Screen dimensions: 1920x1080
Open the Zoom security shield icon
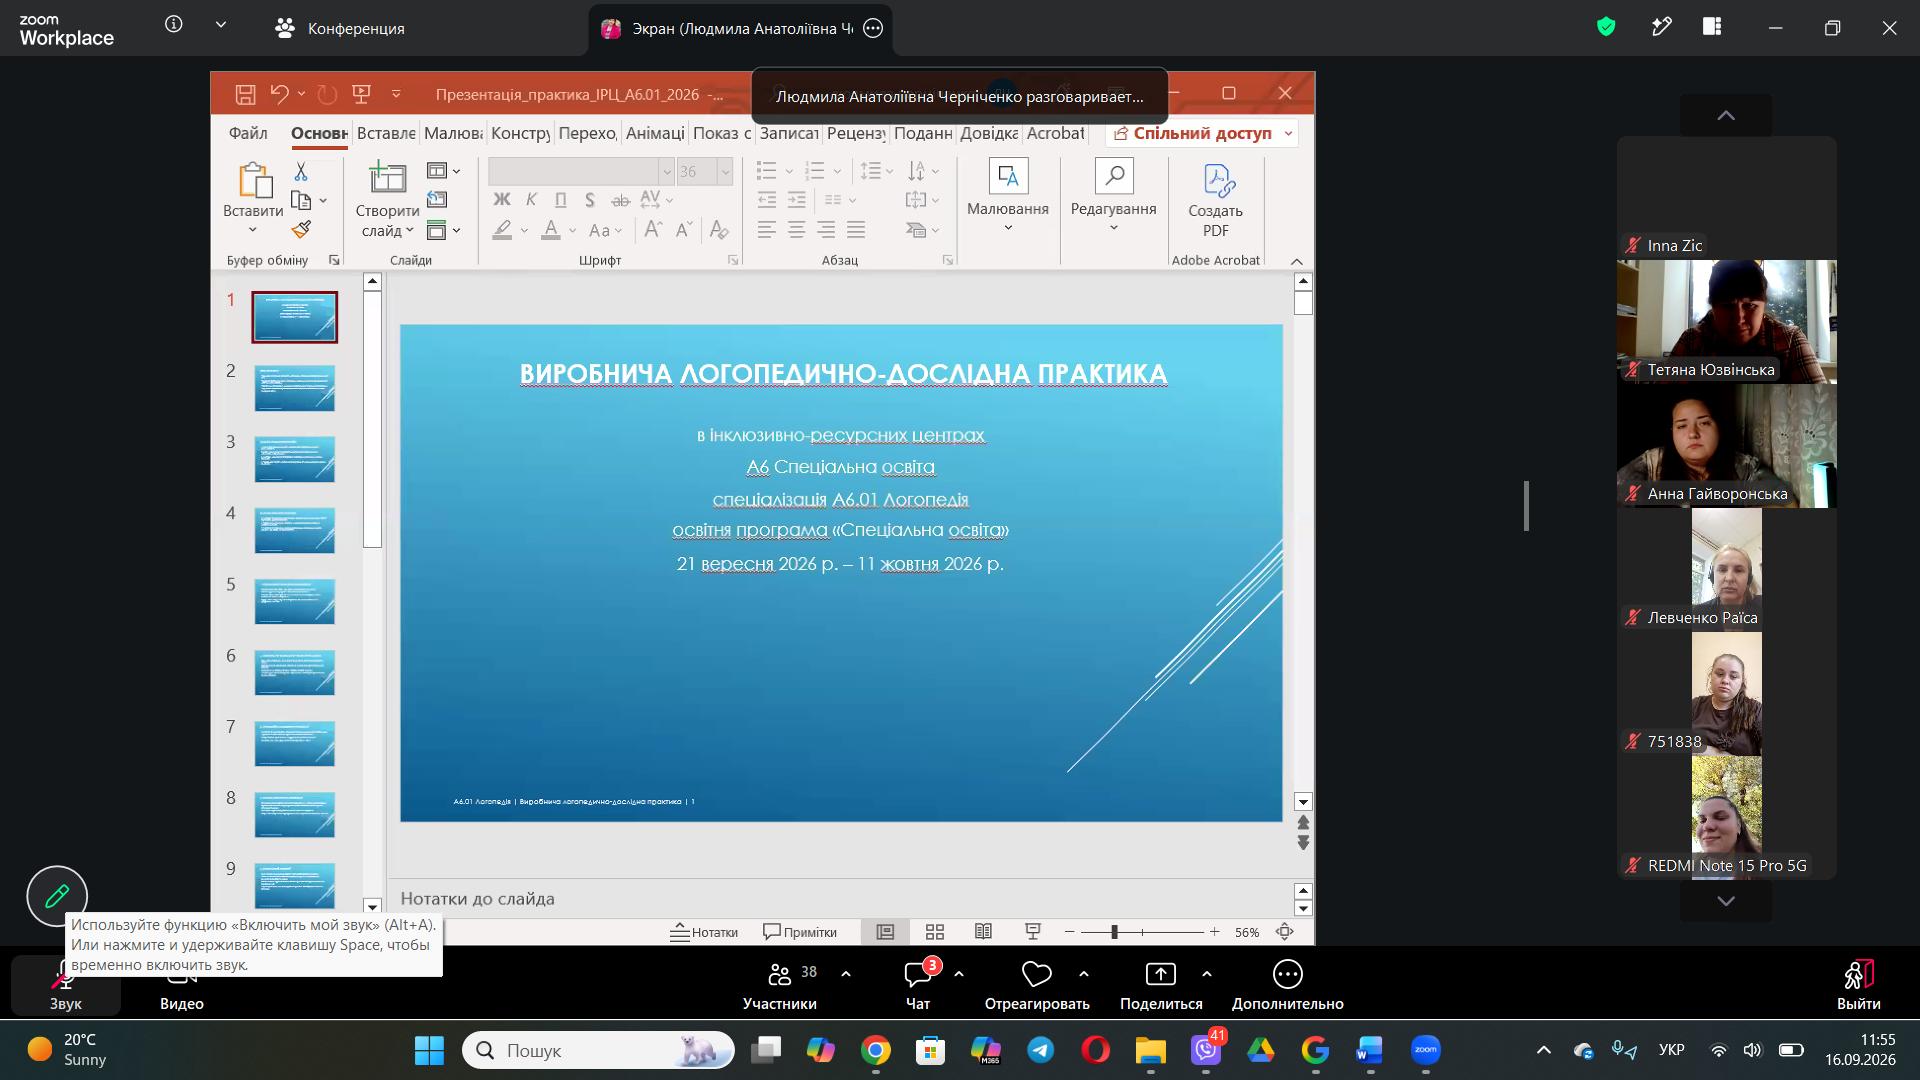pos(1606,28)
